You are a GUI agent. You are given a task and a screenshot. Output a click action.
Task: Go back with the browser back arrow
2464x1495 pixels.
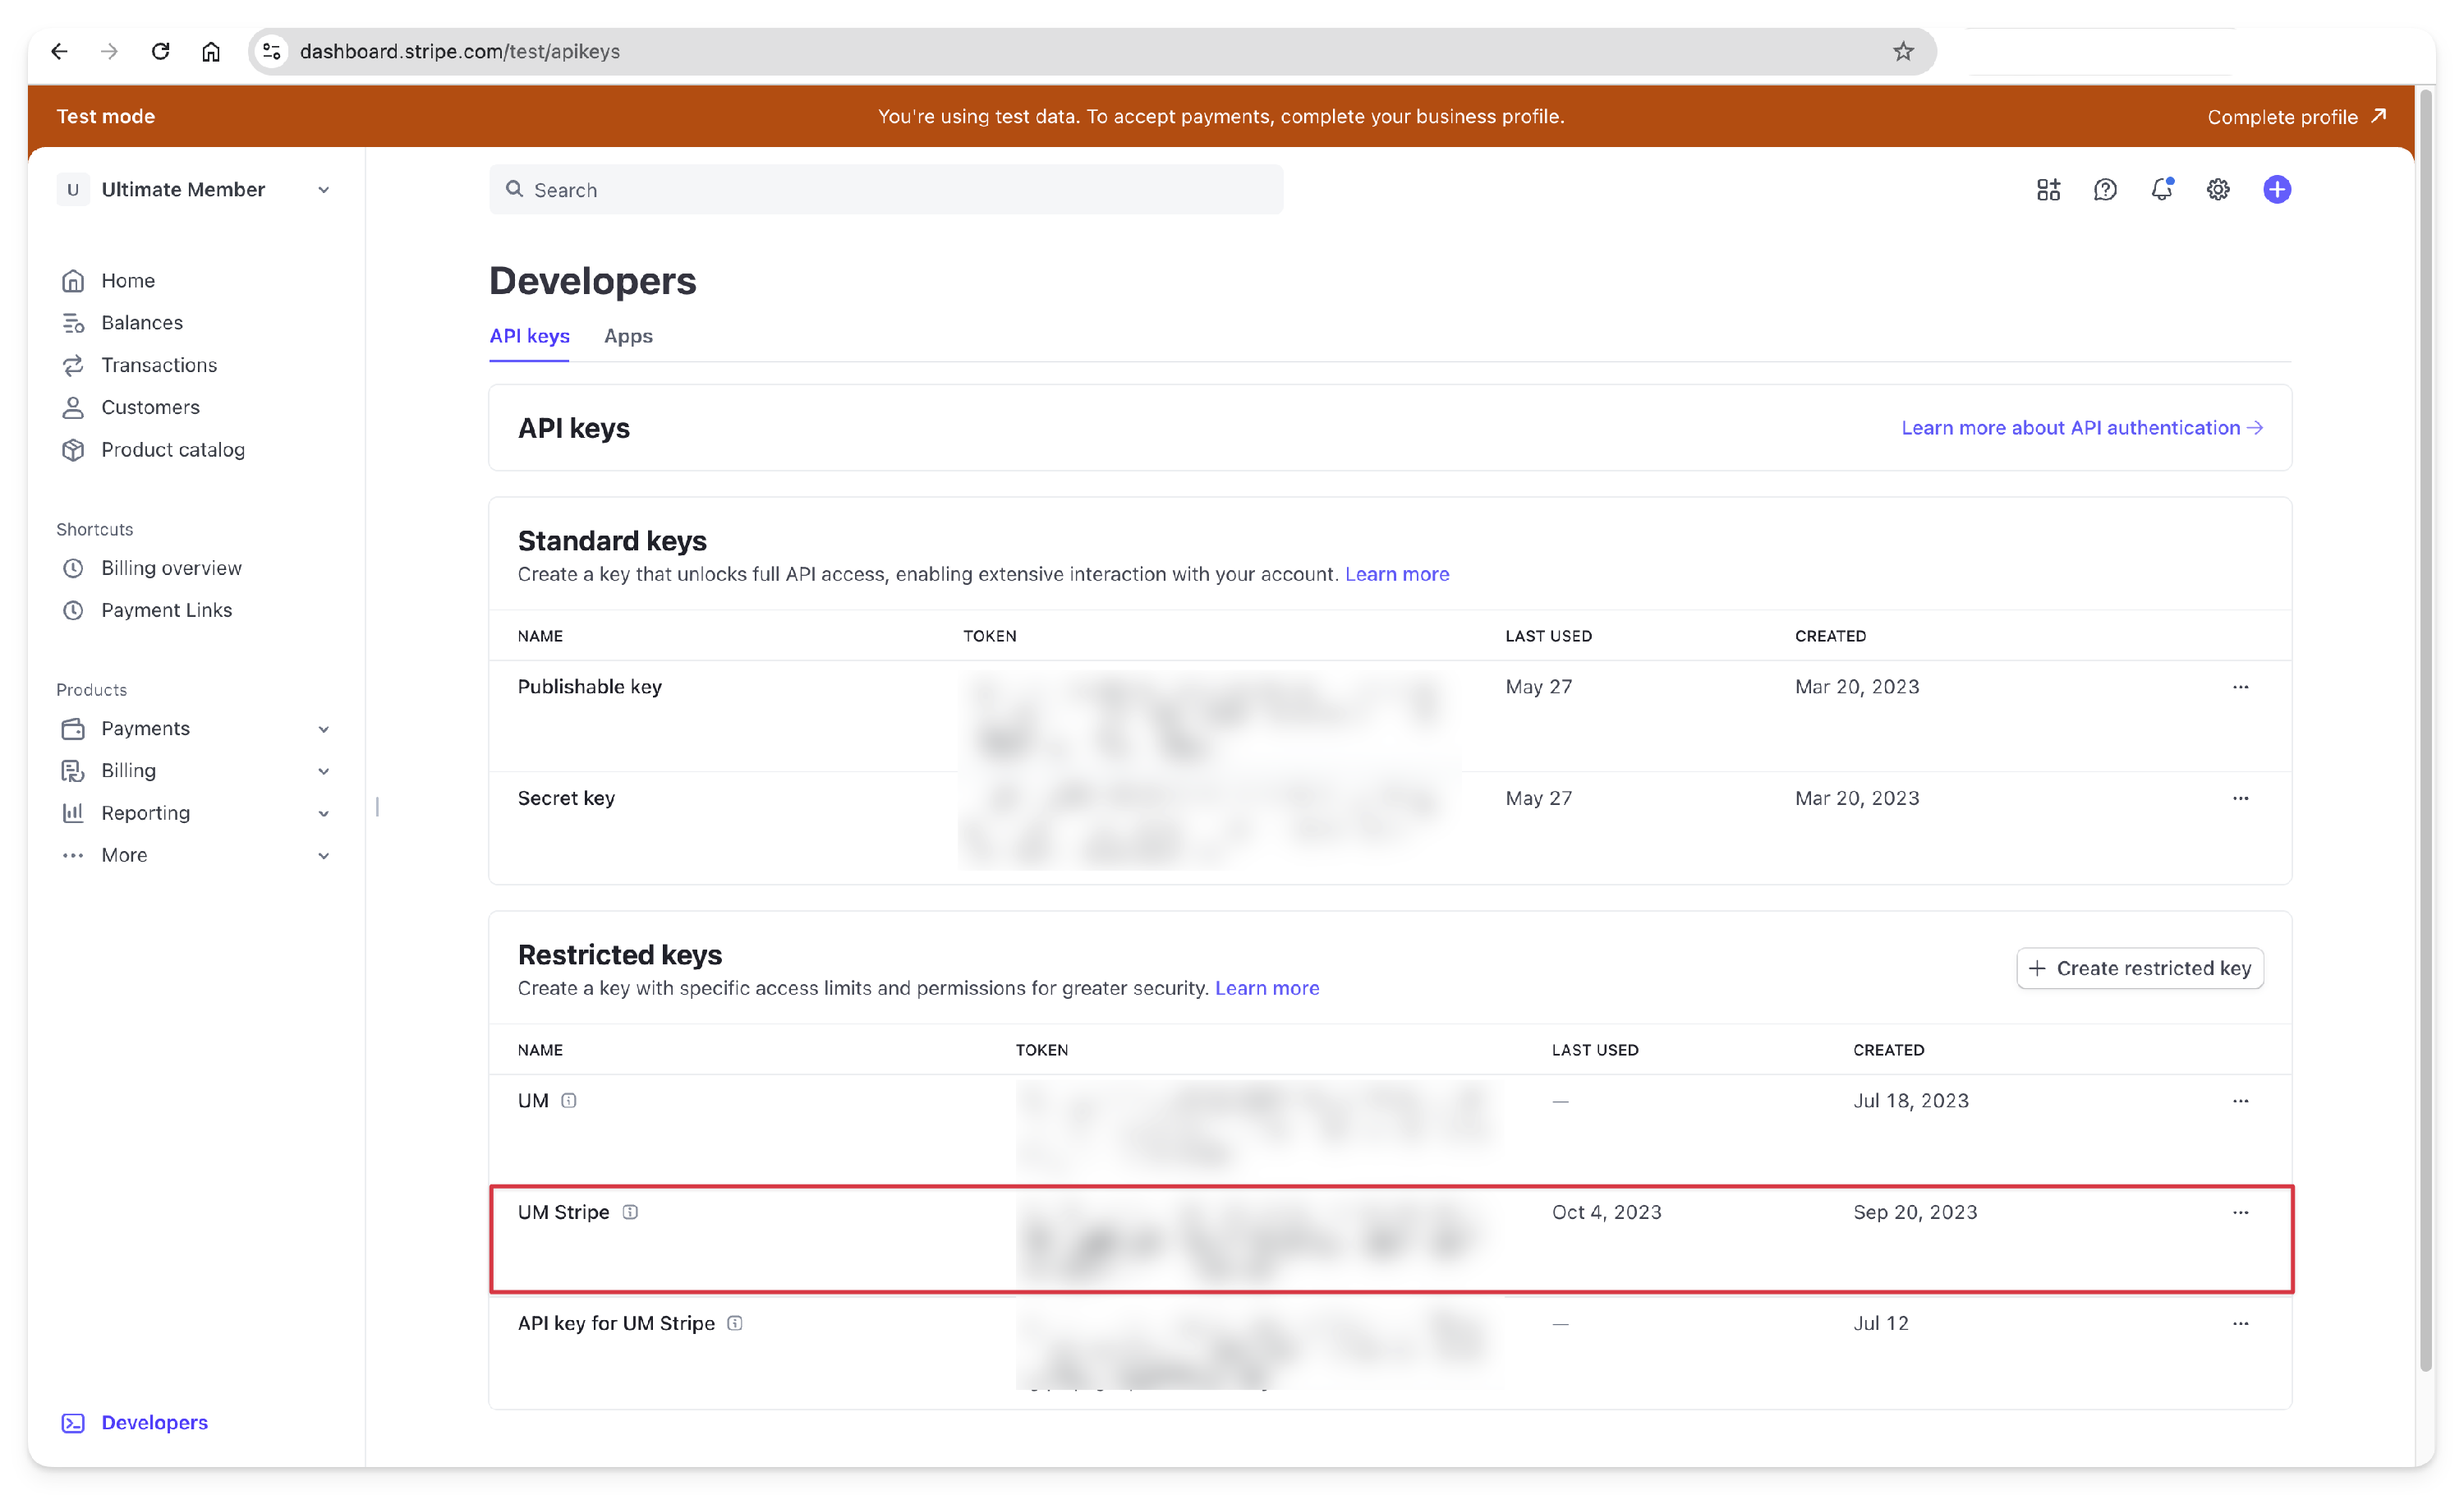click(59, 51)
